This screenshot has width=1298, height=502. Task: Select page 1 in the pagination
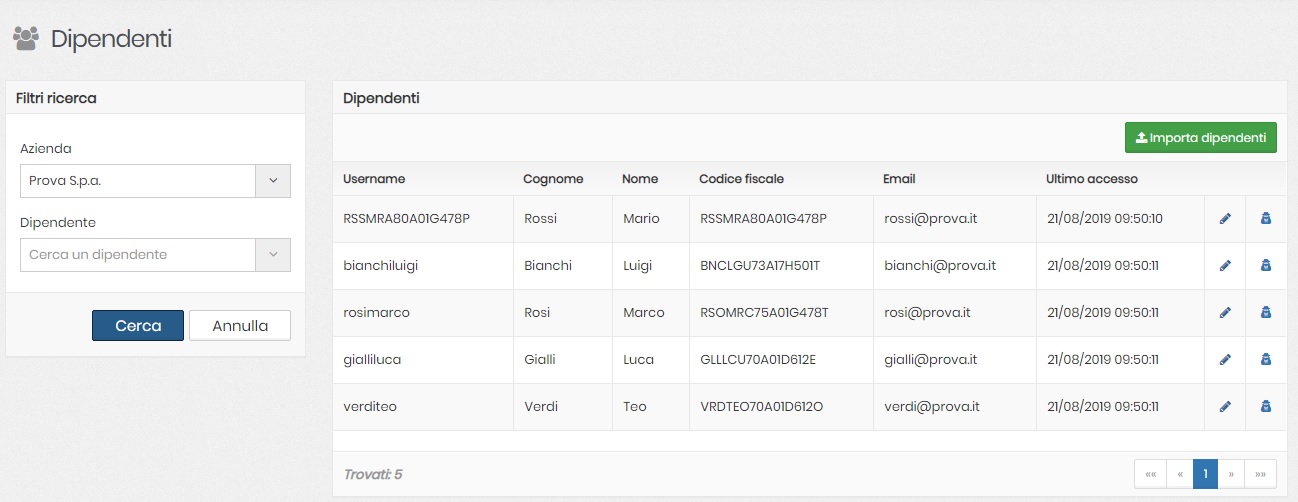pyautogui.click(x=1205, y=474)
